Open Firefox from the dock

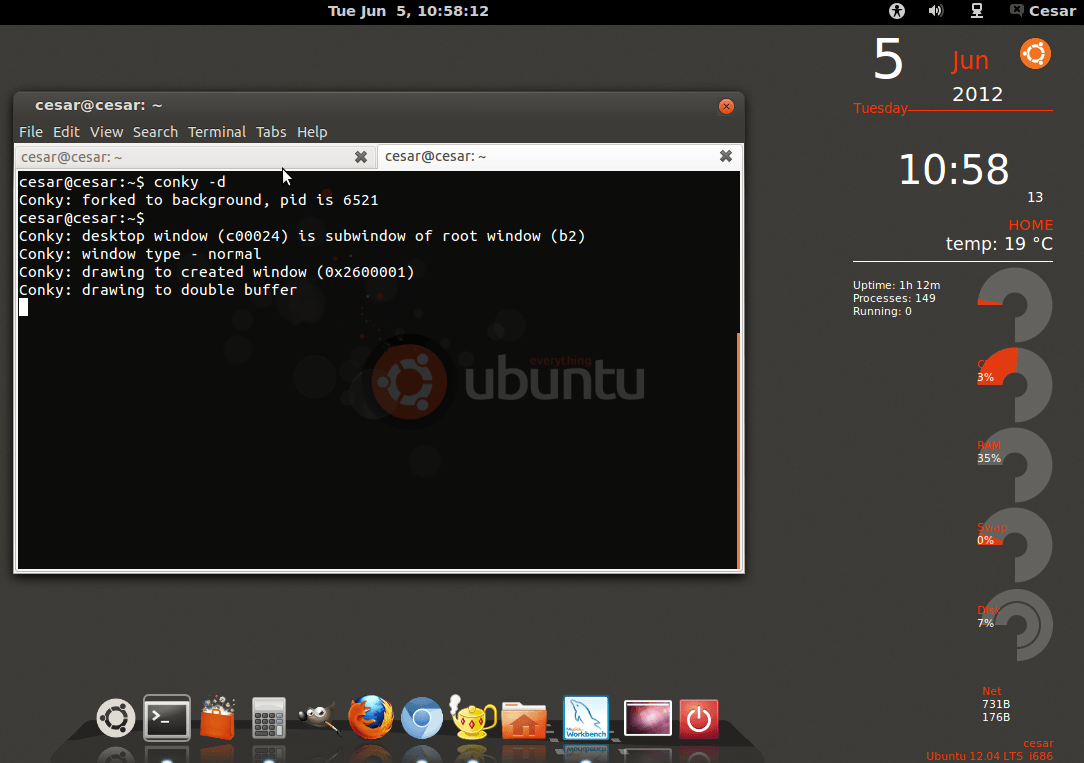[x=371, y=718]
